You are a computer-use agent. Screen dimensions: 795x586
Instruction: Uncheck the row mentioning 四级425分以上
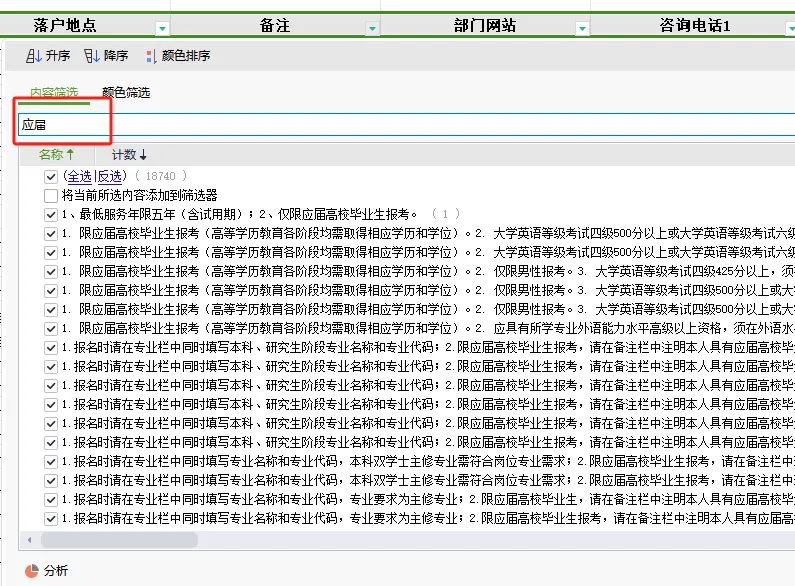coord(51,272)
